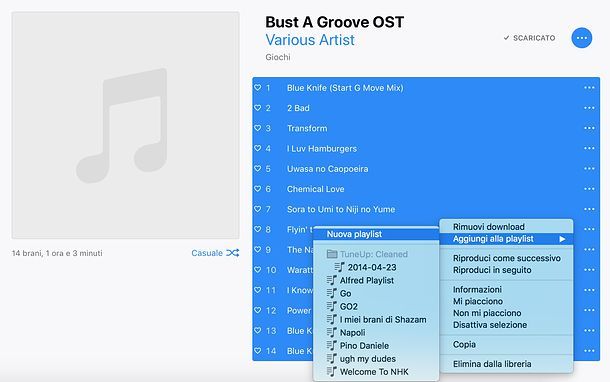Viewport: 610px width, 382px height.
Task: Open the ellipsis menu on track 10 row
Action: click(589, 270)
